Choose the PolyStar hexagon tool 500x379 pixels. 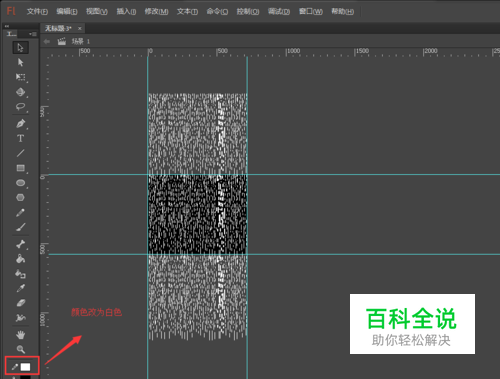tap(20, 198)
